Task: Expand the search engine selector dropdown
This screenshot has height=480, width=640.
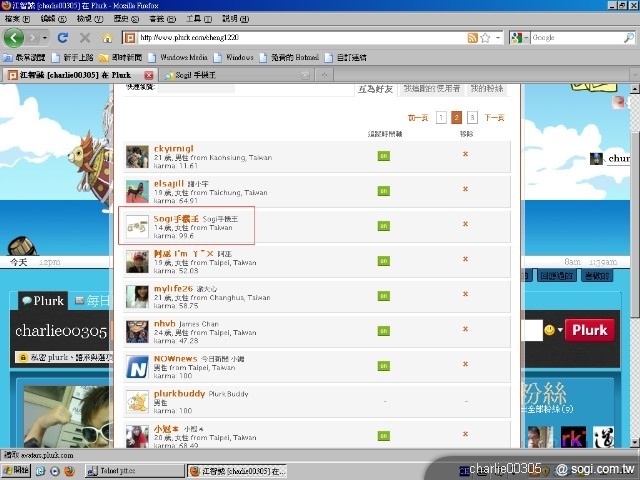Action: (x=526, y=38)
